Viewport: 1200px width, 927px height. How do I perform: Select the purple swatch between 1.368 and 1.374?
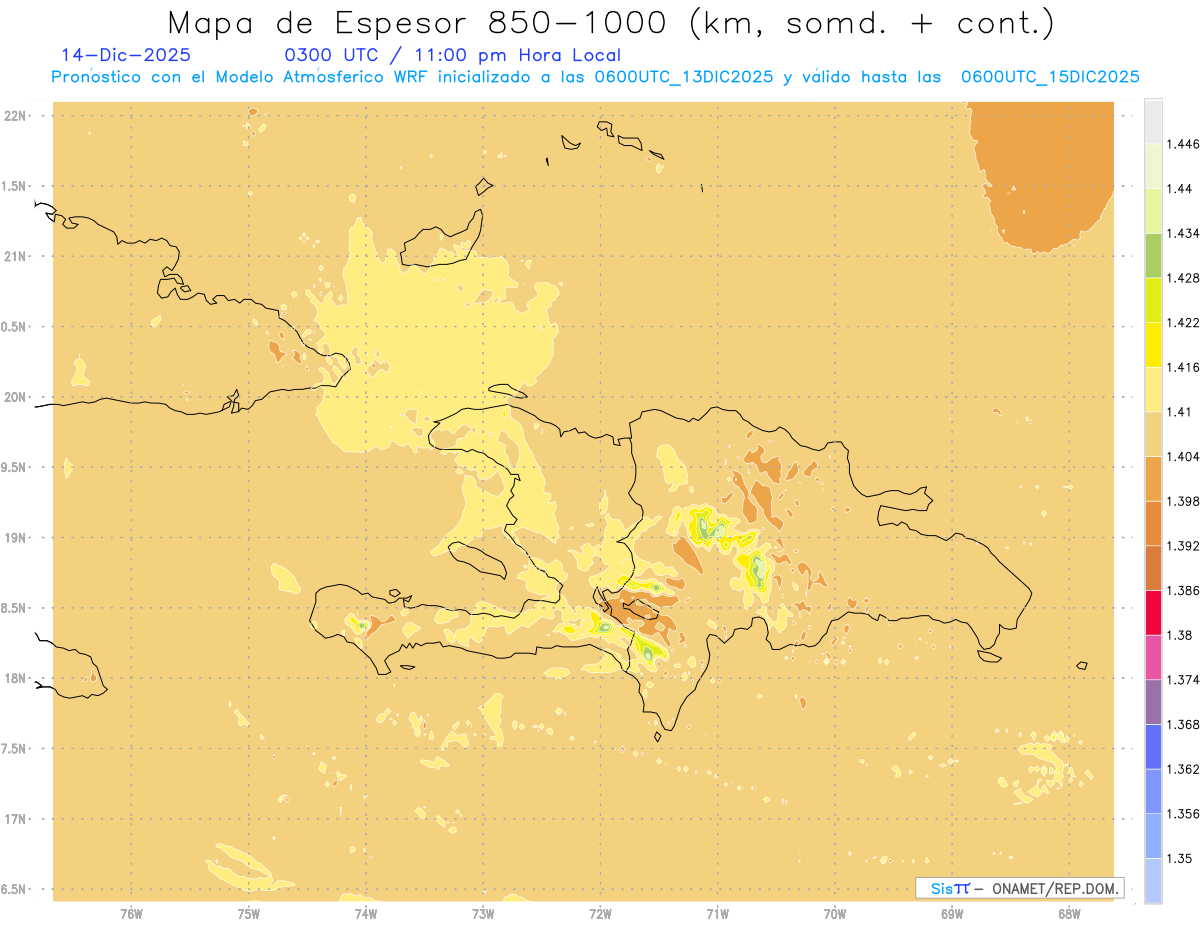[1153, 702]
